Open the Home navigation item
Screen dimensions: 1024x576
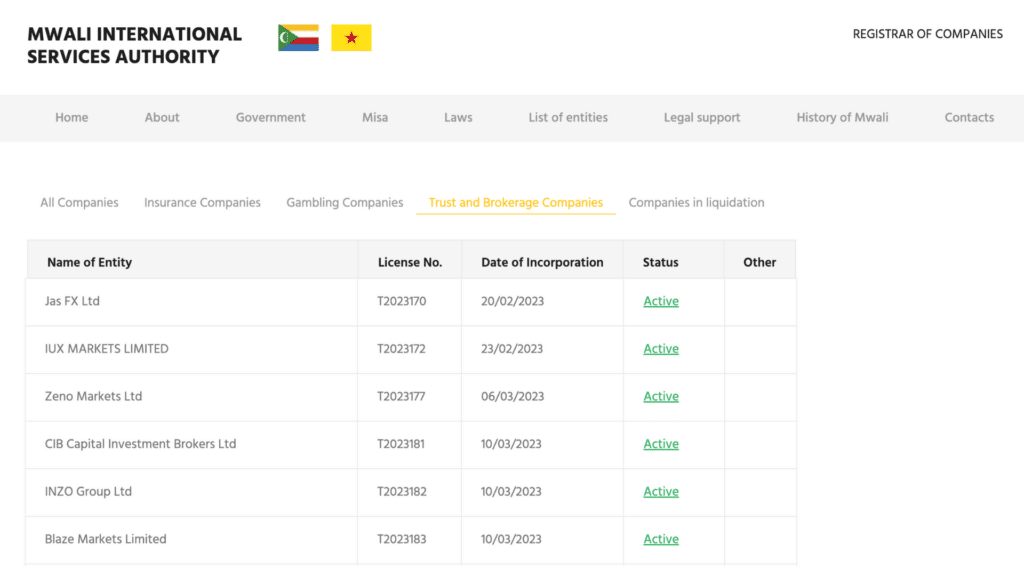pyautogui.click(x=72, y=118)
